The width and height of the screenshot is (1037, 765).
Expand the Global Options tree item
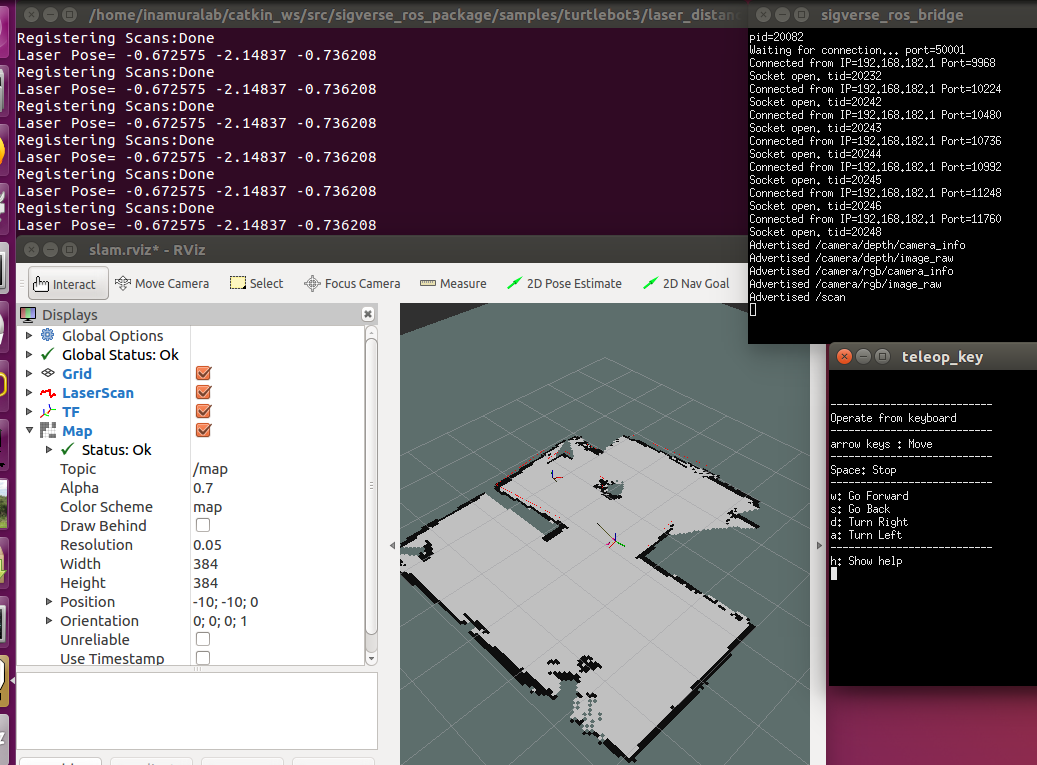29,336
